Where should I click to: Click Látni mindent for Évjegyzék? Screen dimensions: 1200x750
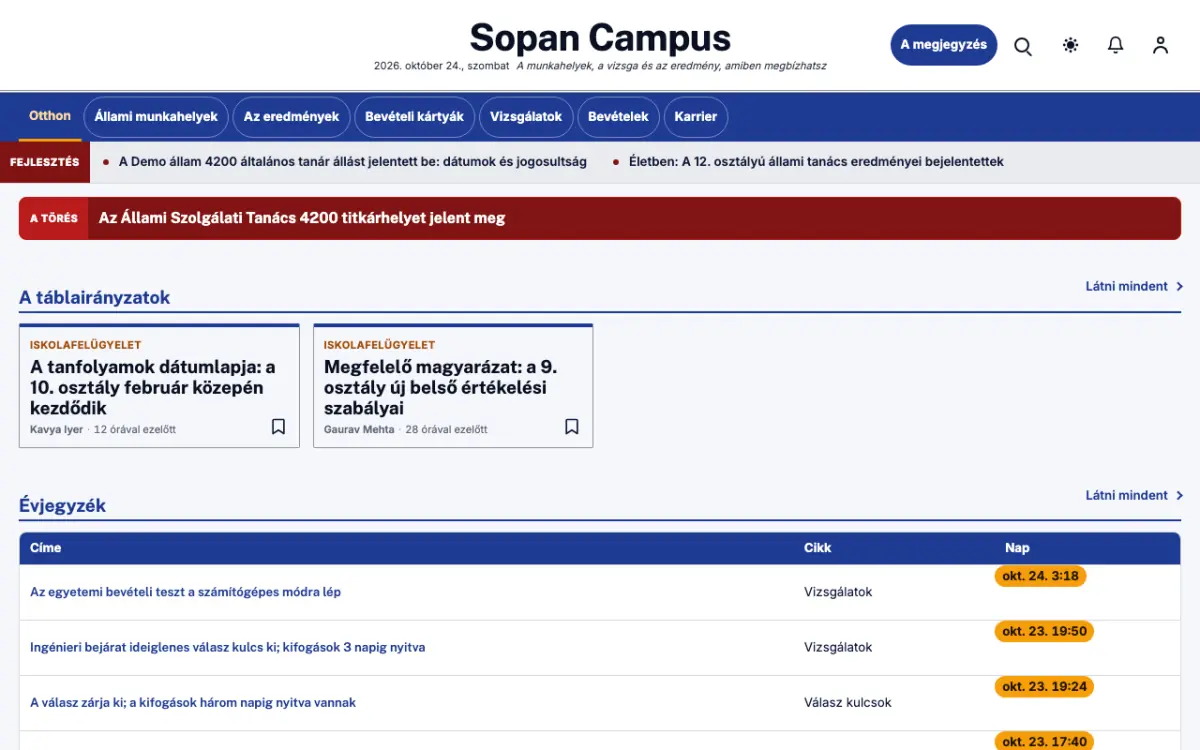(x=1134, y=495)
